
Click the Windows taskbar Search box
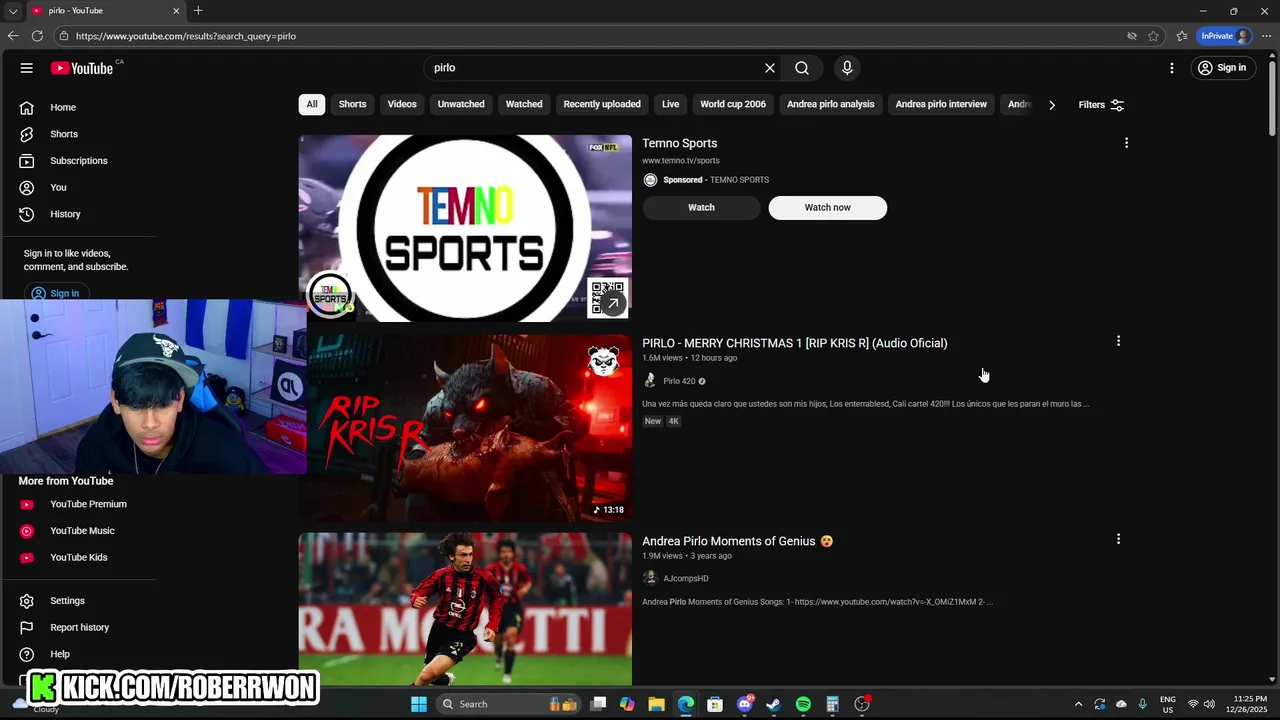510,704
